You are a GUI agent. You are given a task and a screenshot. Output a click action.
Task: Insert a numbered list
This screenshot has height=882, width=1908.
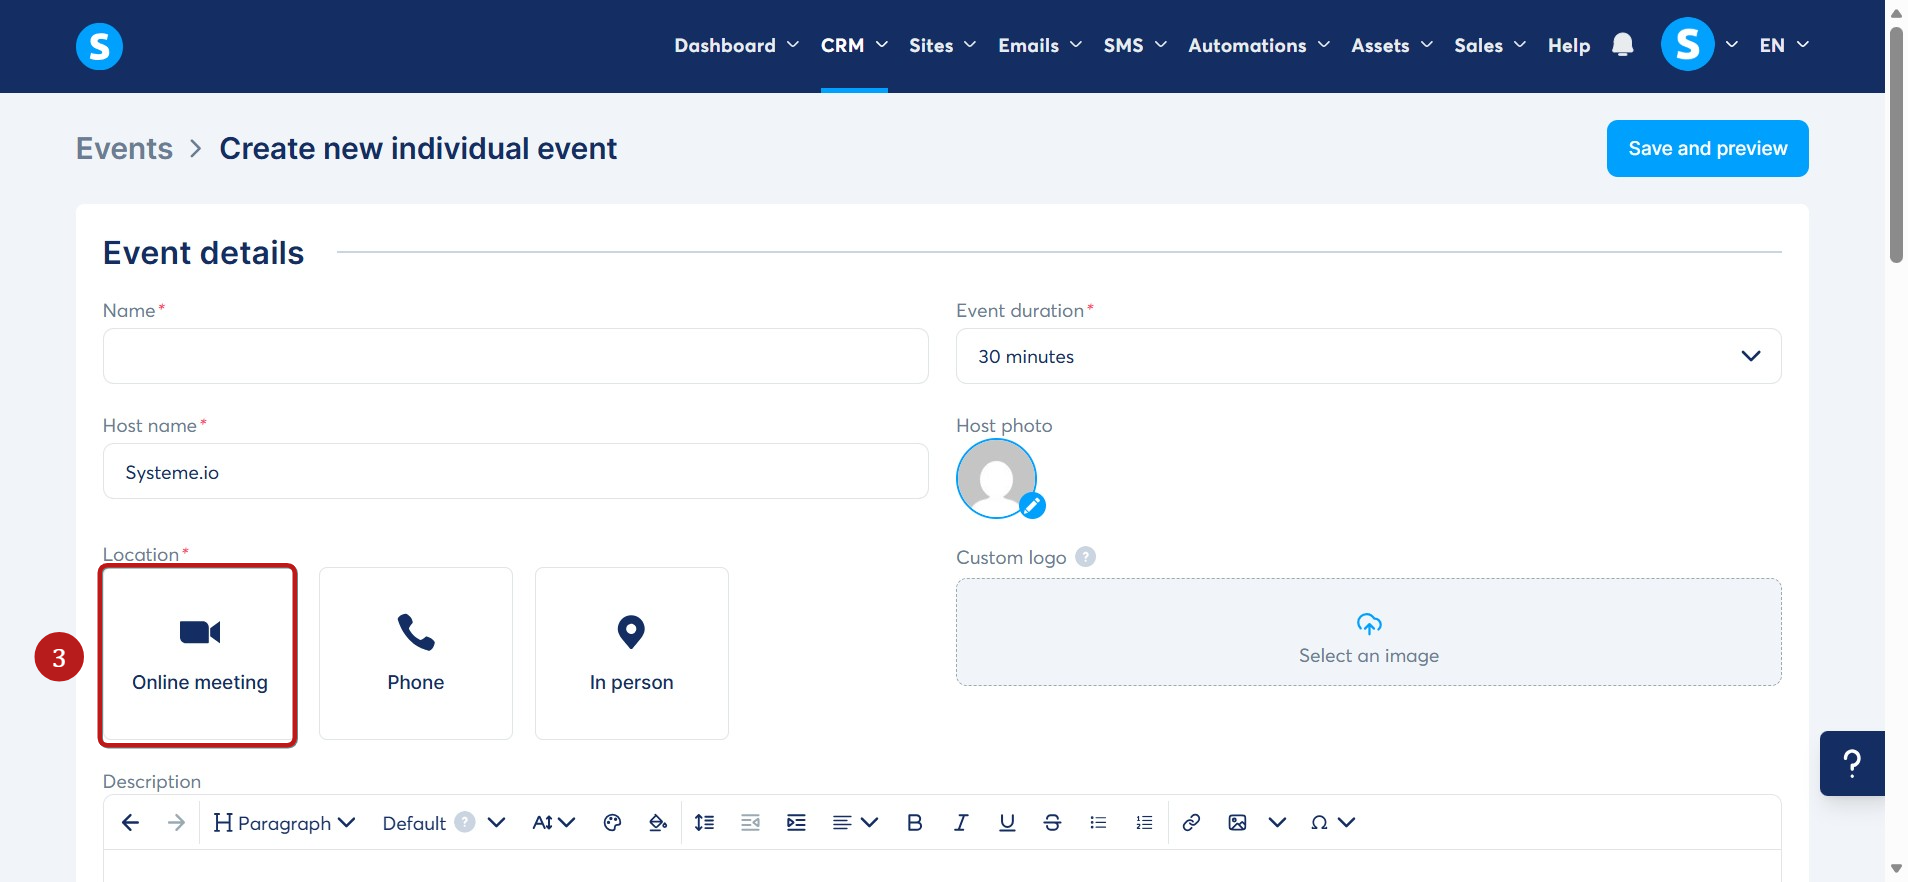1144,822
